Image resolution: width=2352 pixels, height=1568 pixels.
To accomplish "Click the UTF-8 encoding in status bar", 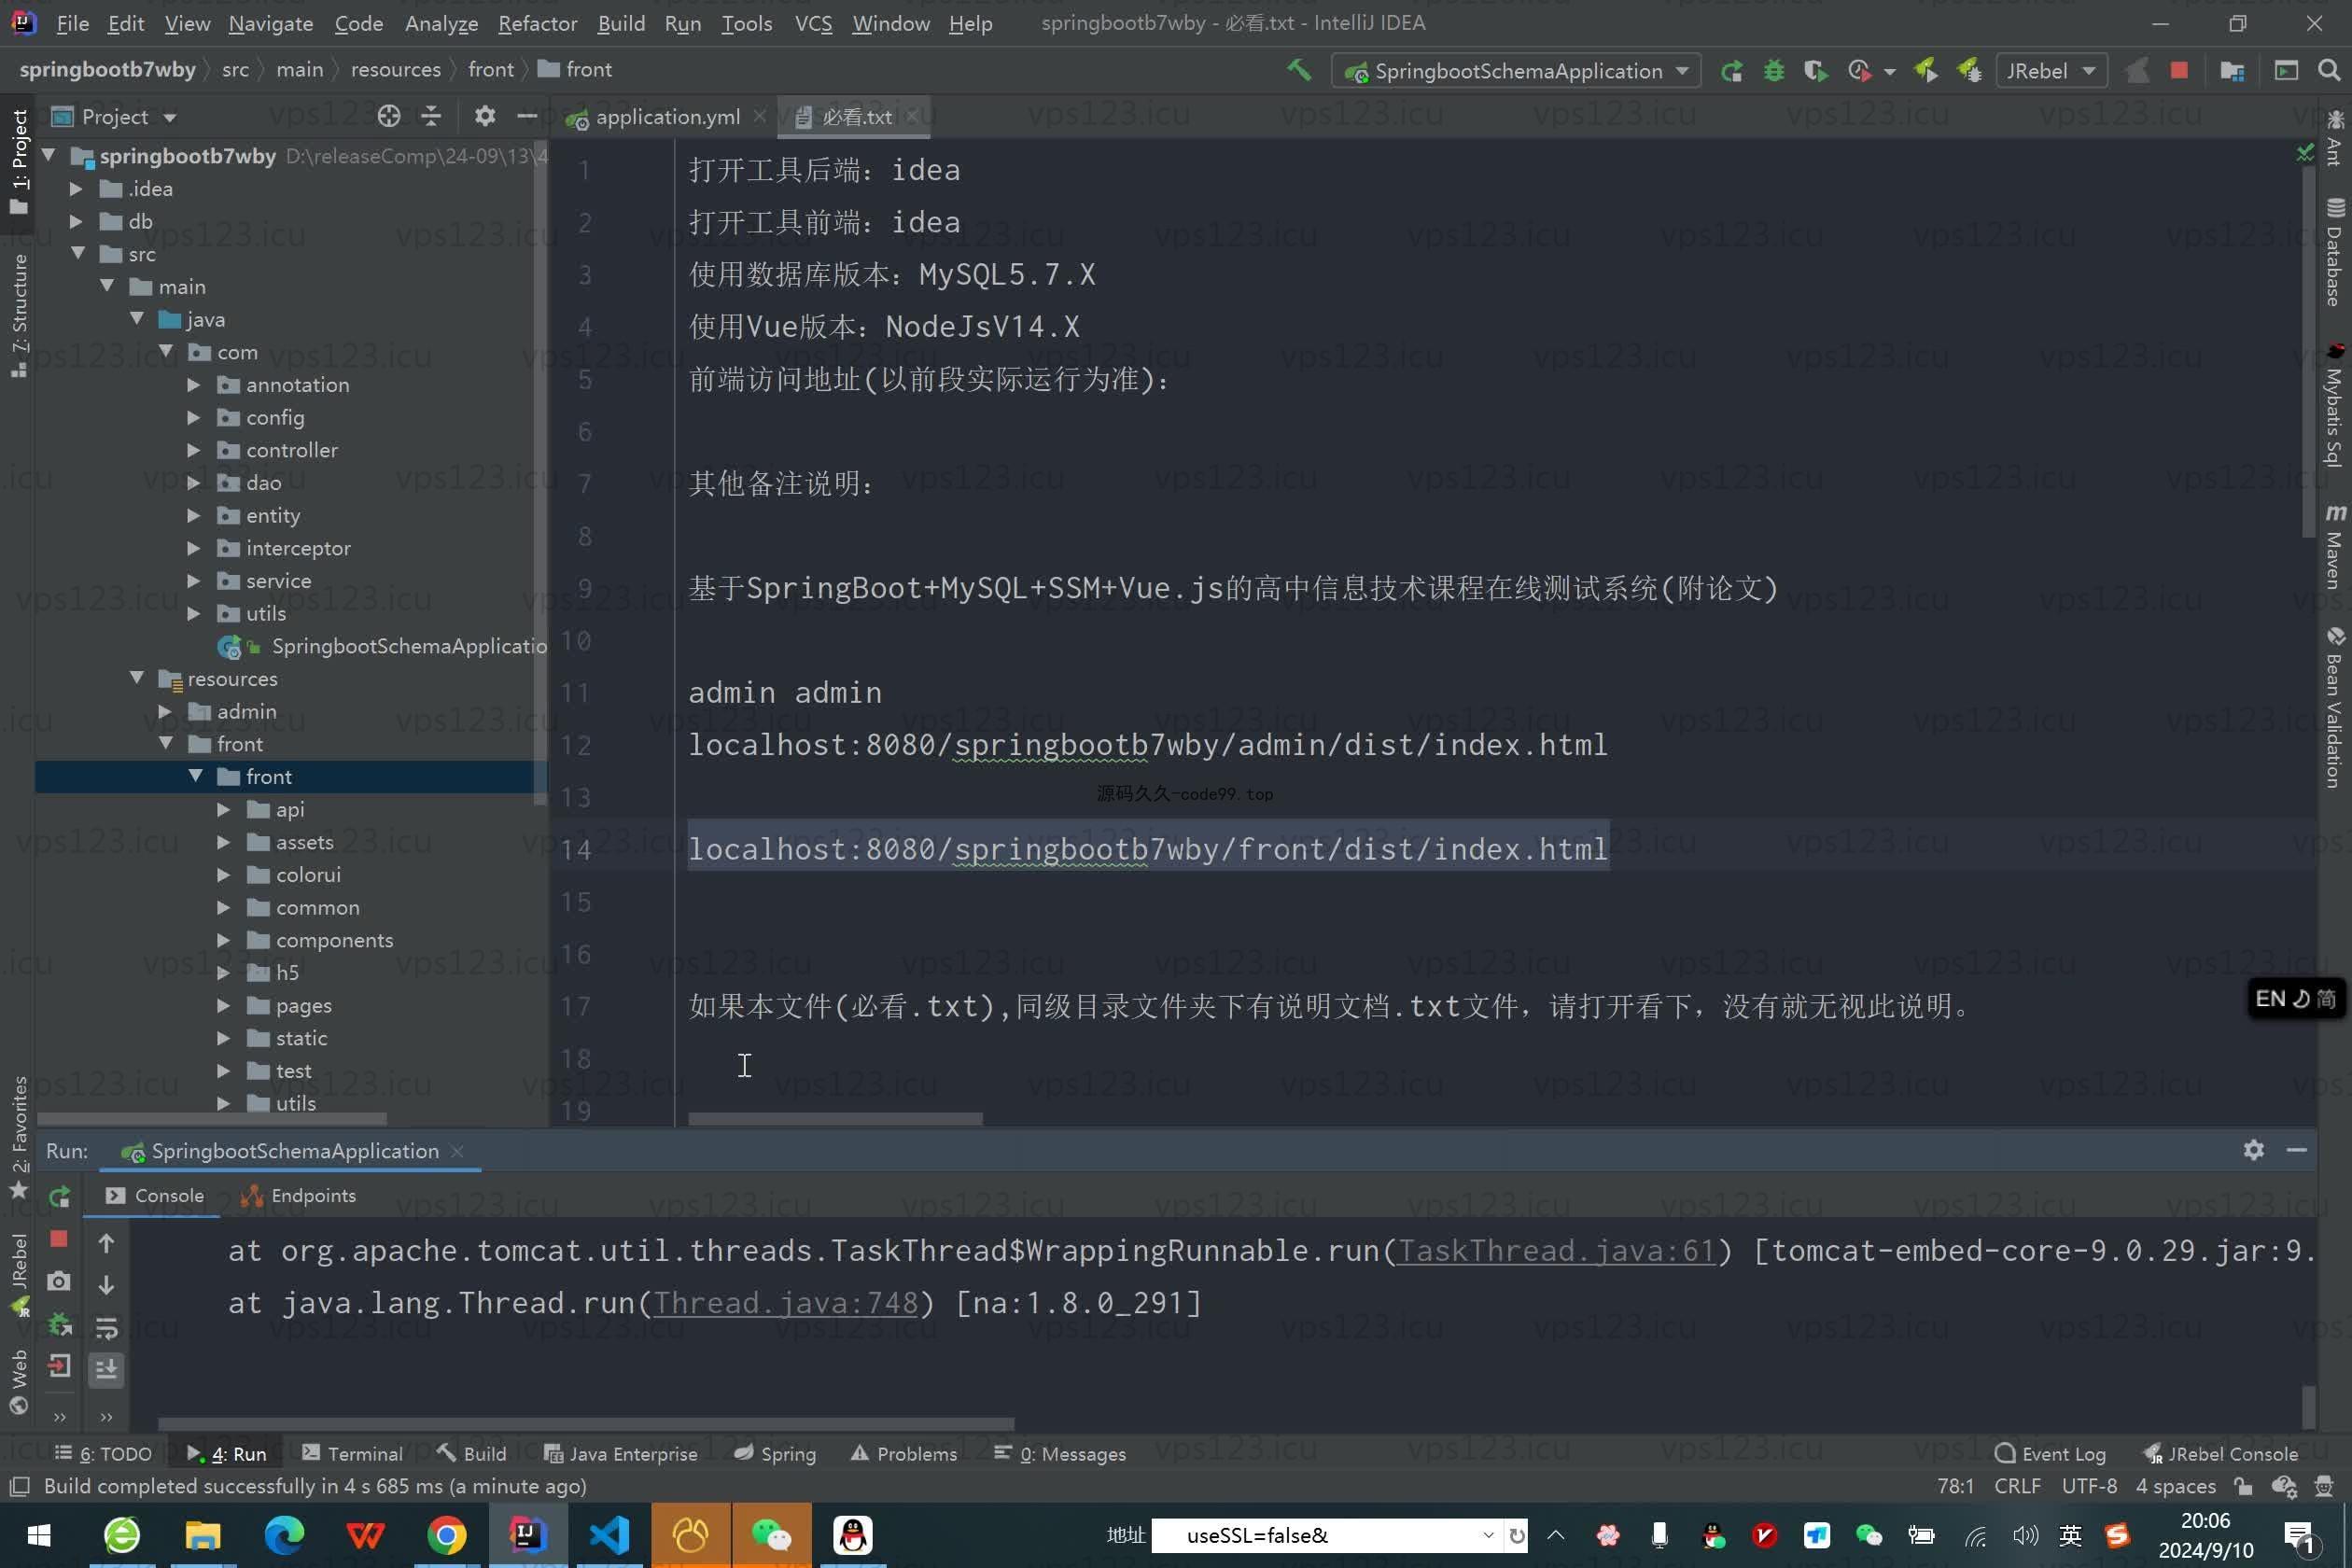I will tap(2089, 1486).
